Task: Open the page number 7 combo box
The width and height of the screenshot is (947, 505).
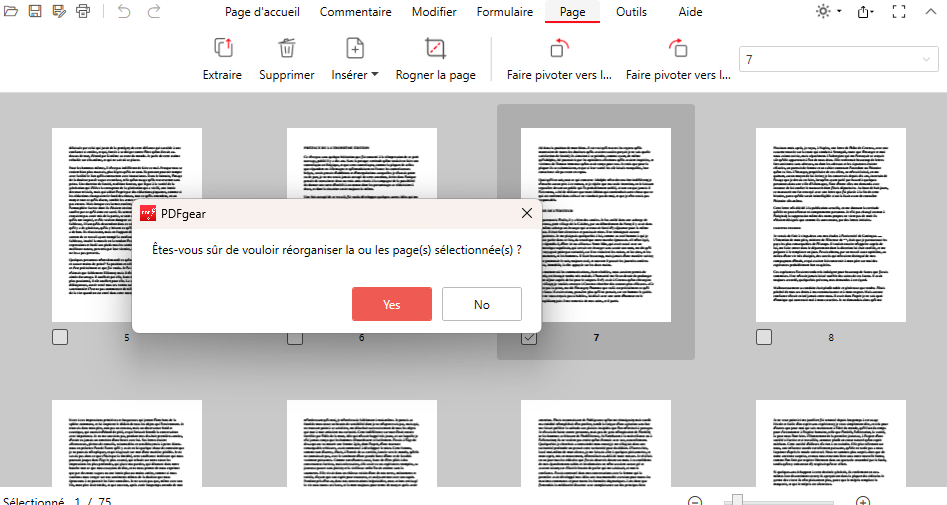Action: point(839,59)
